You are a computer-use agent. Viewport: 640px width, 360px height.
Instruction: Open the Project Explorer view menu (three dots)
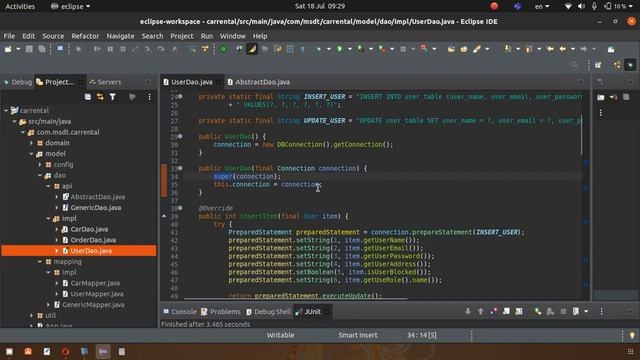(x=149, y=97)
